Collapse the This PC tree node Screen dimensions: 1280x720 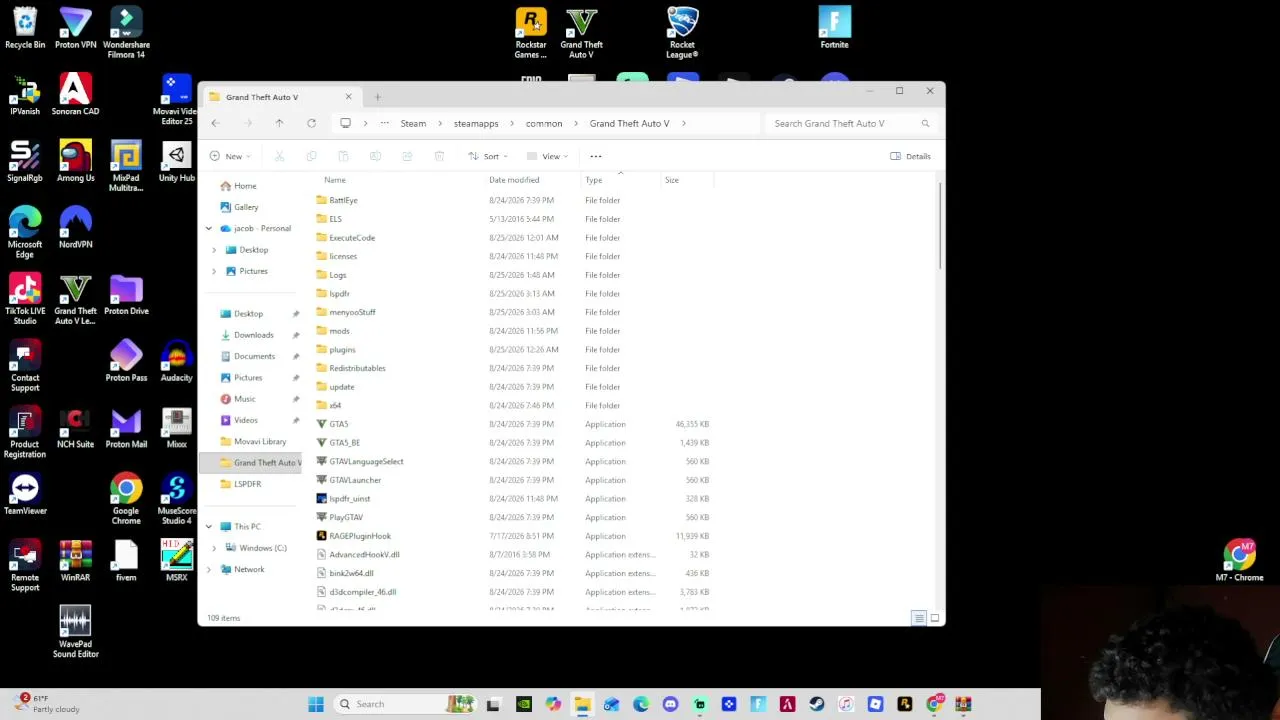click(x=209, y=526)
